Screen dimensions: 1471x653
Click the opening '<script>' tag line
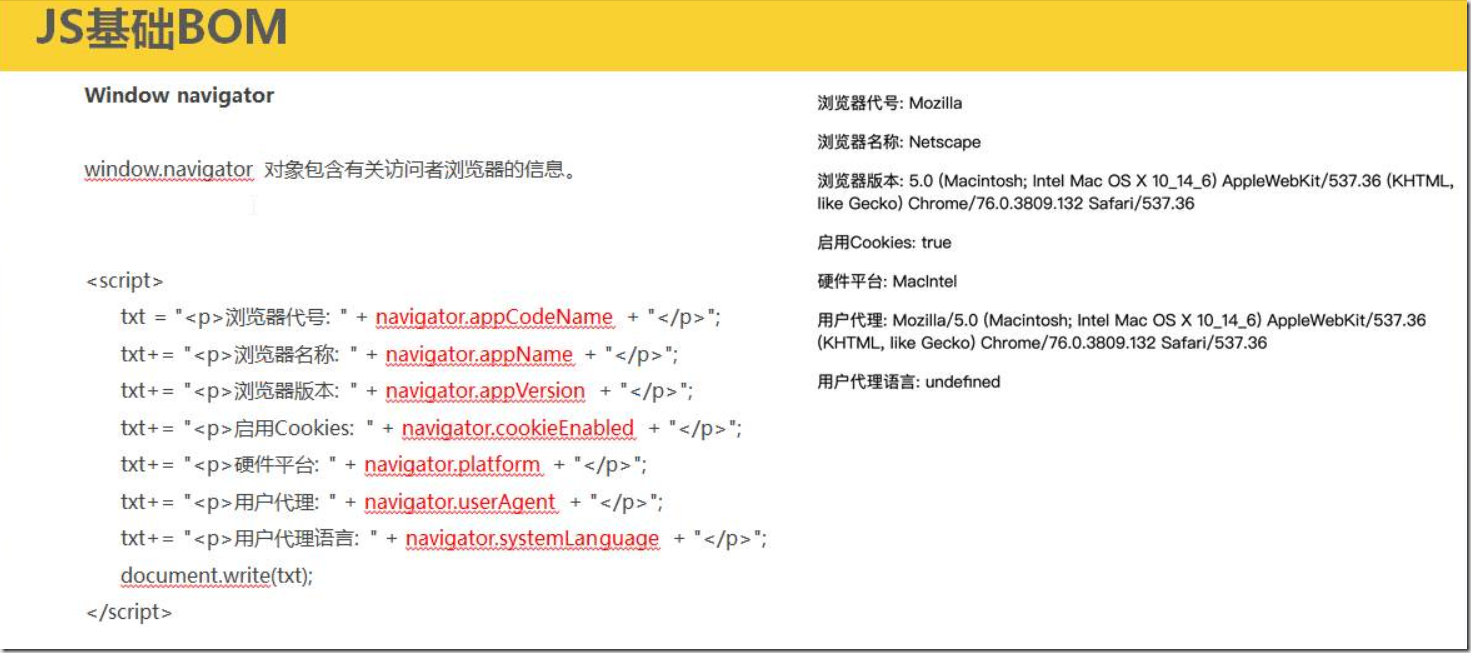point(125,281)
